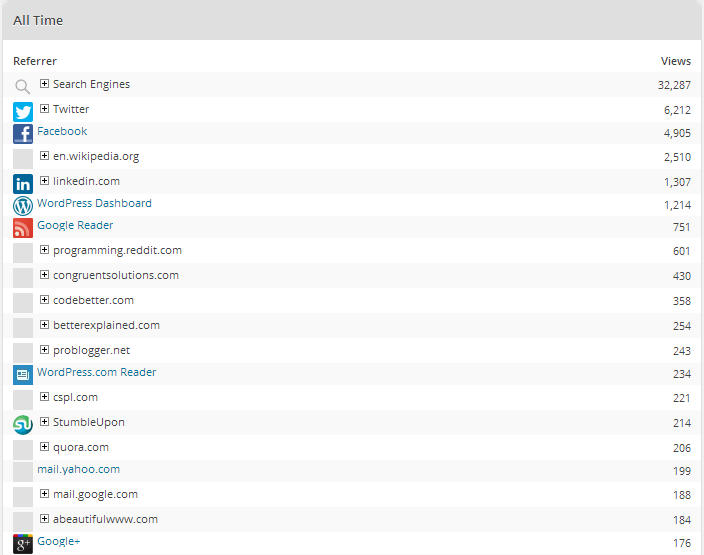Expand congruentsolutions.com referrer details
The width and height of the screenshot is (704, 555).
(x=44, y=274)
